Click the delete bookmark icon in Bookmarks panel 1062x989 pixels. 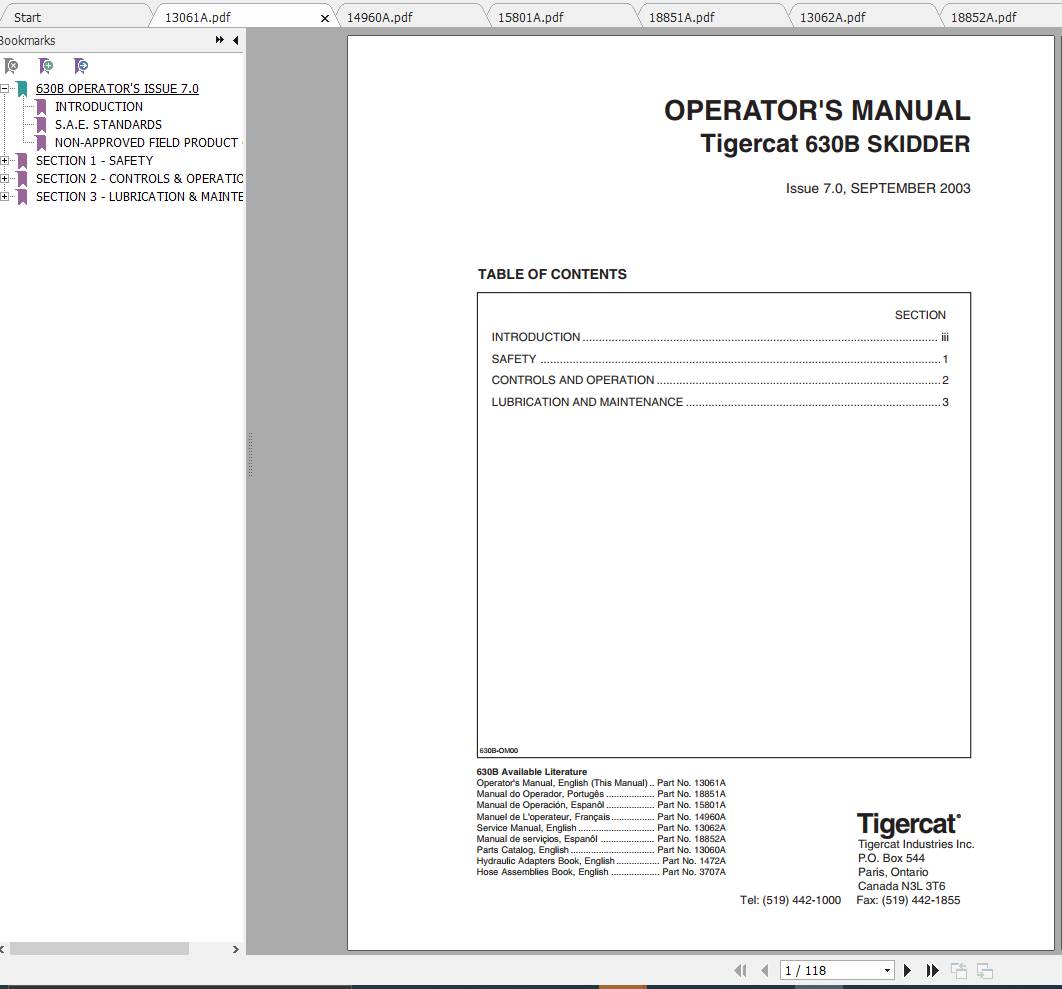pyautogui.click(x=11, y=65)
